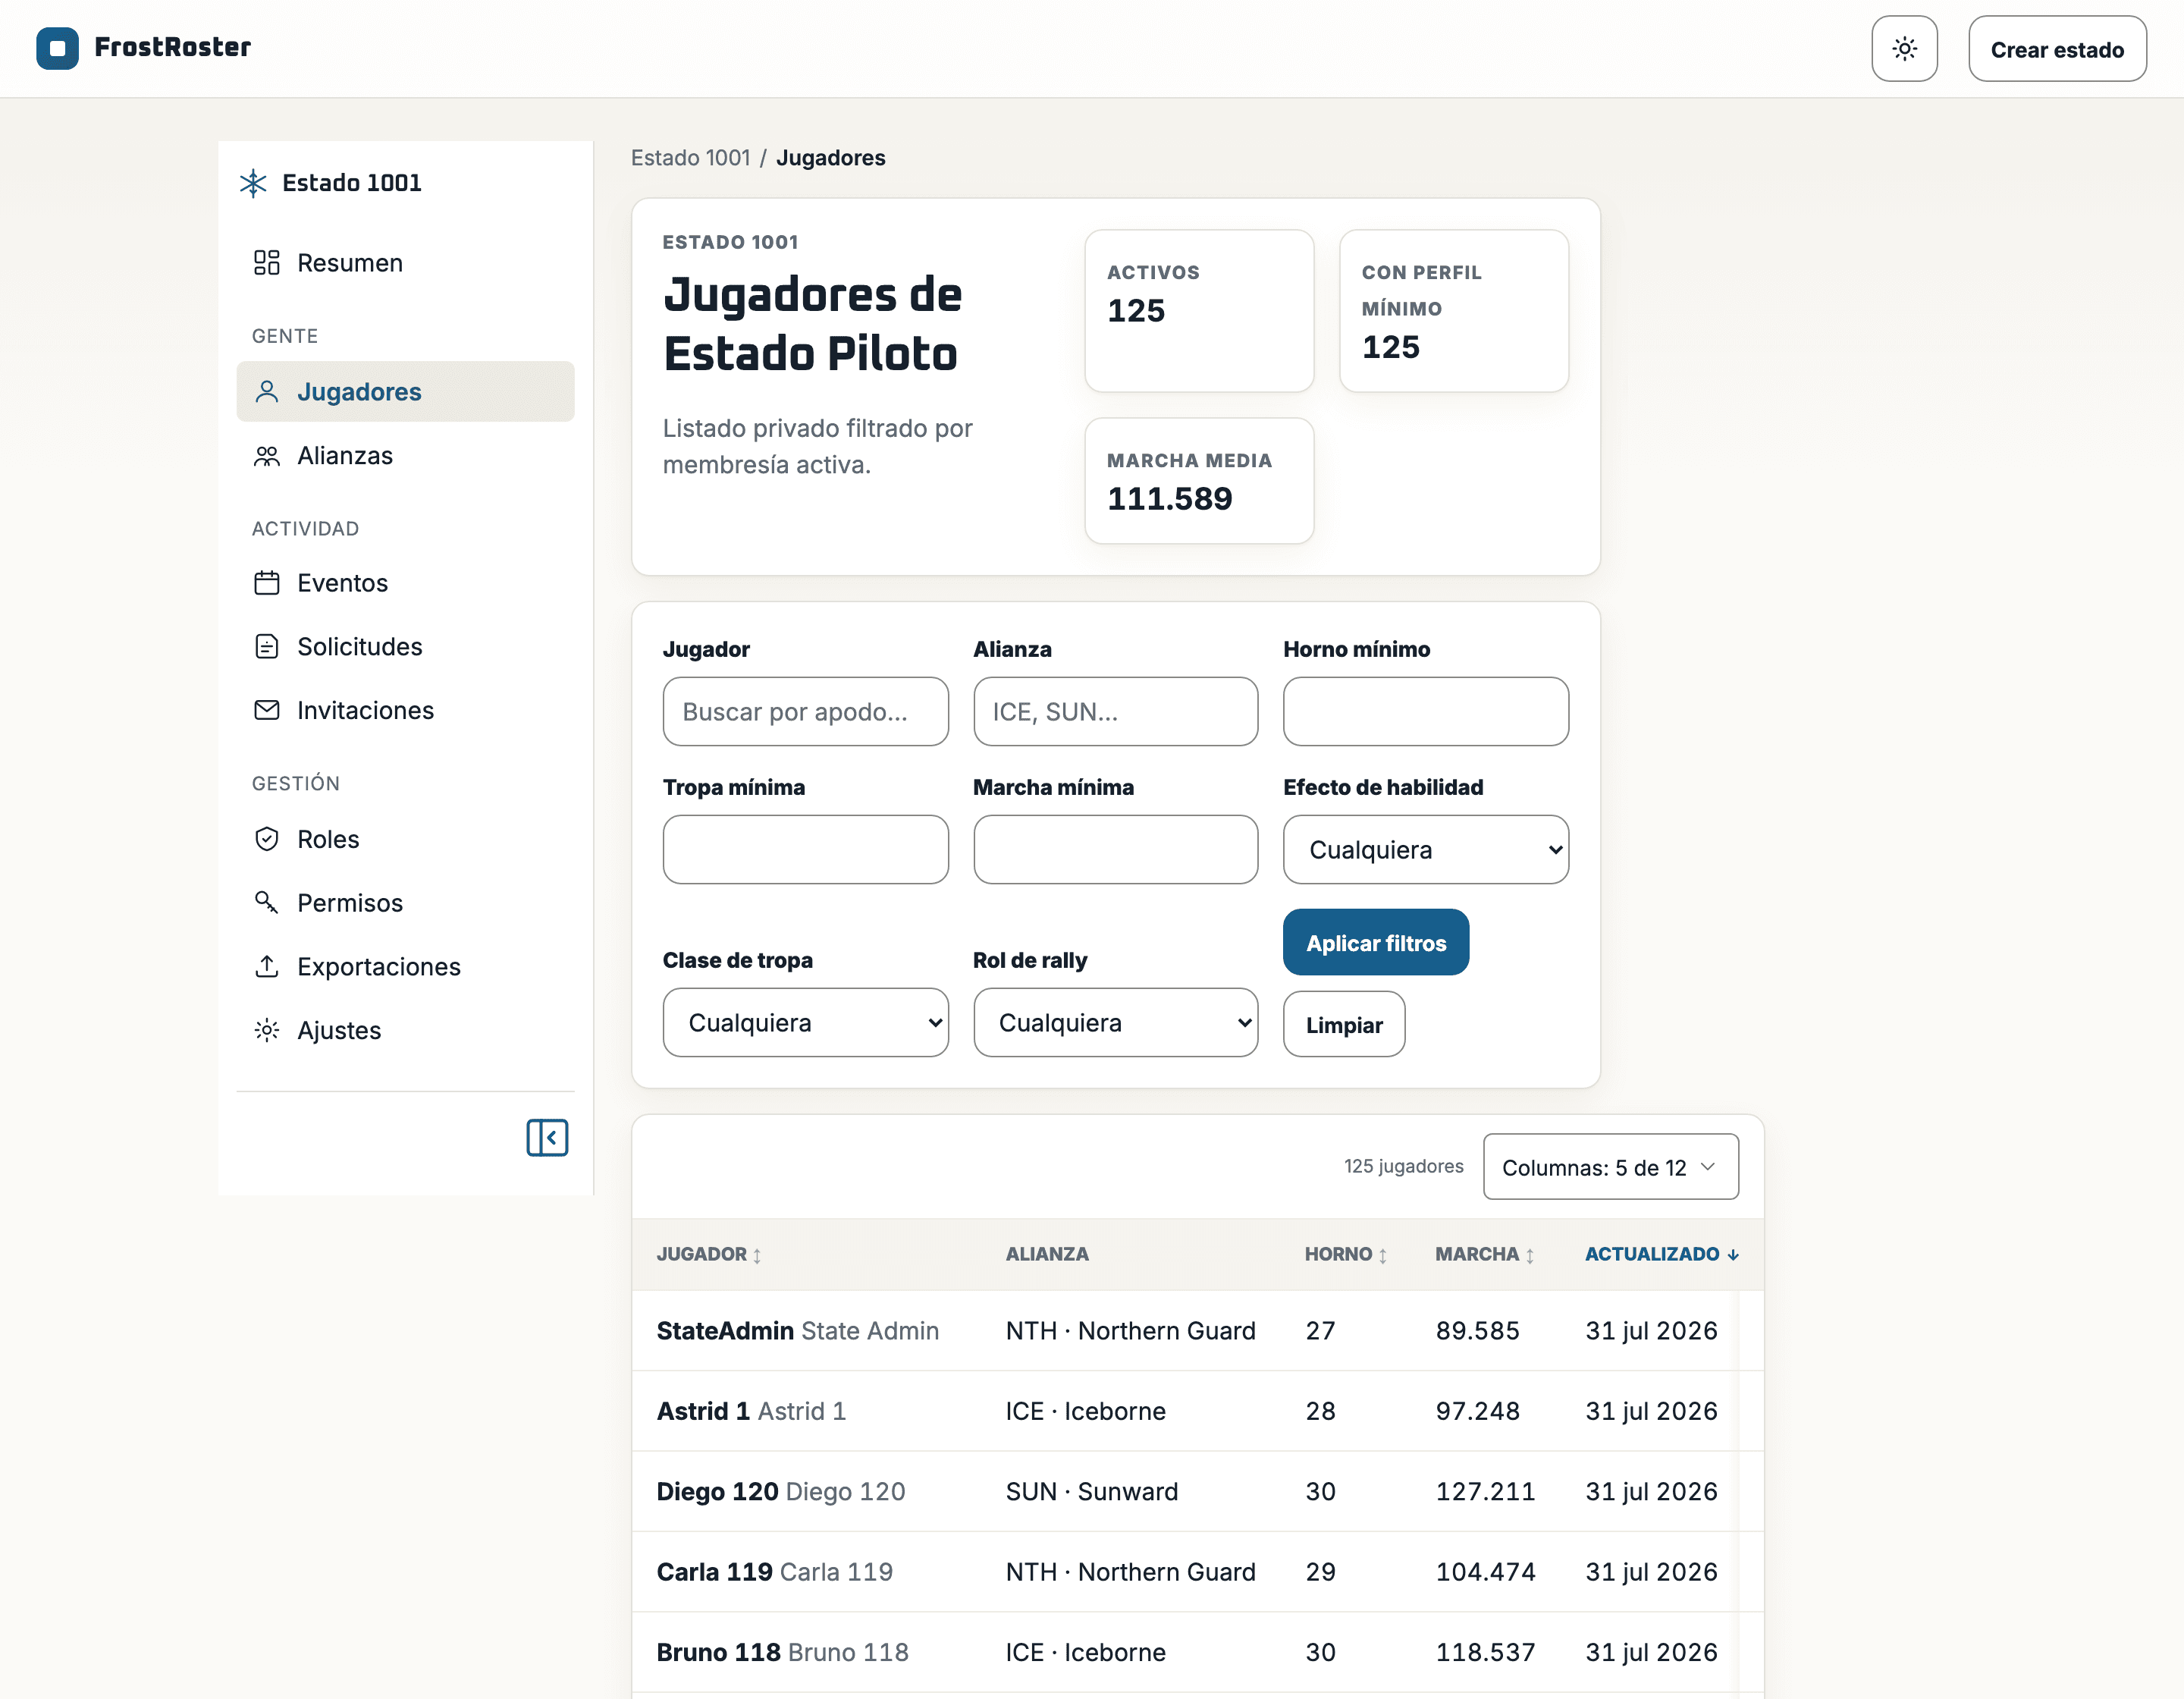
Task: Click the Estado 1001 snowflake icon
Action: click(253, 183)
